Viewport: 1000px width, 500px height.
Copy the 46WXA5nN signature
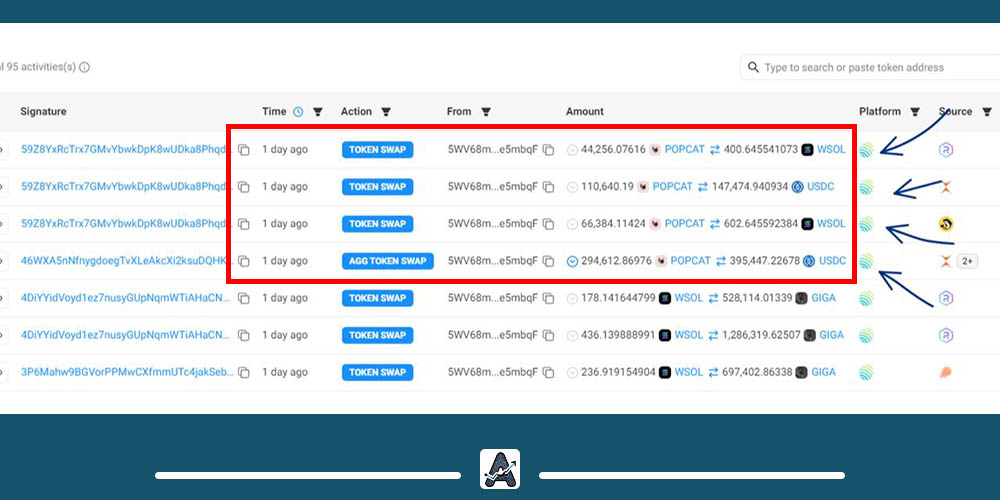244,261
